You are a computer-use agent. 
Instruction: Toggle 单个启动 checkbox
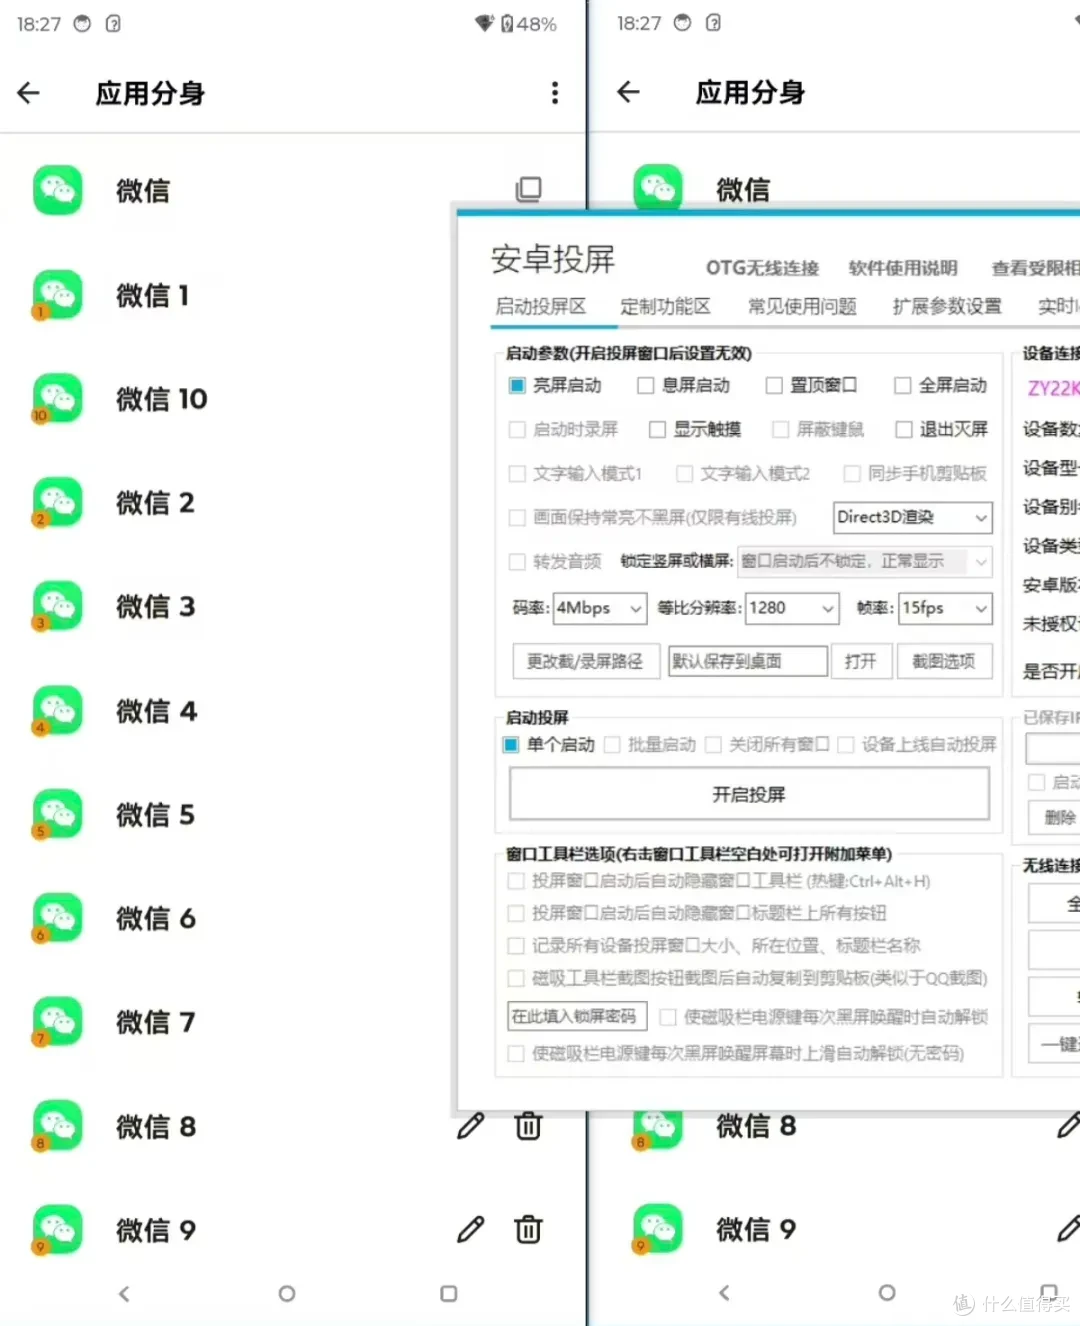click(511, 744)
